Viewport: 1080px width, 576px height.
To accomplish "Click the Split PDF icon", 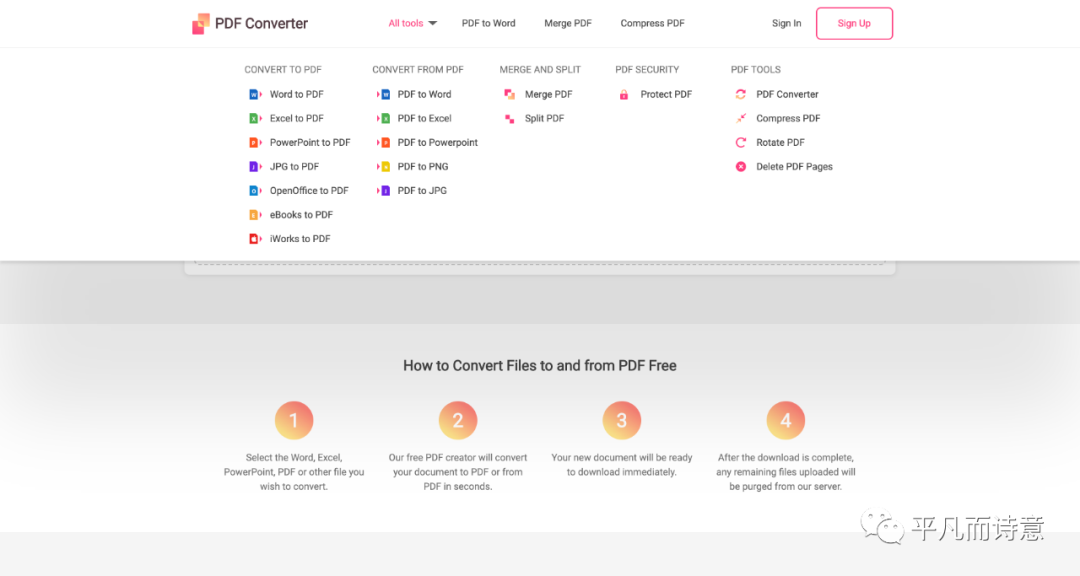I will click(x=510, y=119).
